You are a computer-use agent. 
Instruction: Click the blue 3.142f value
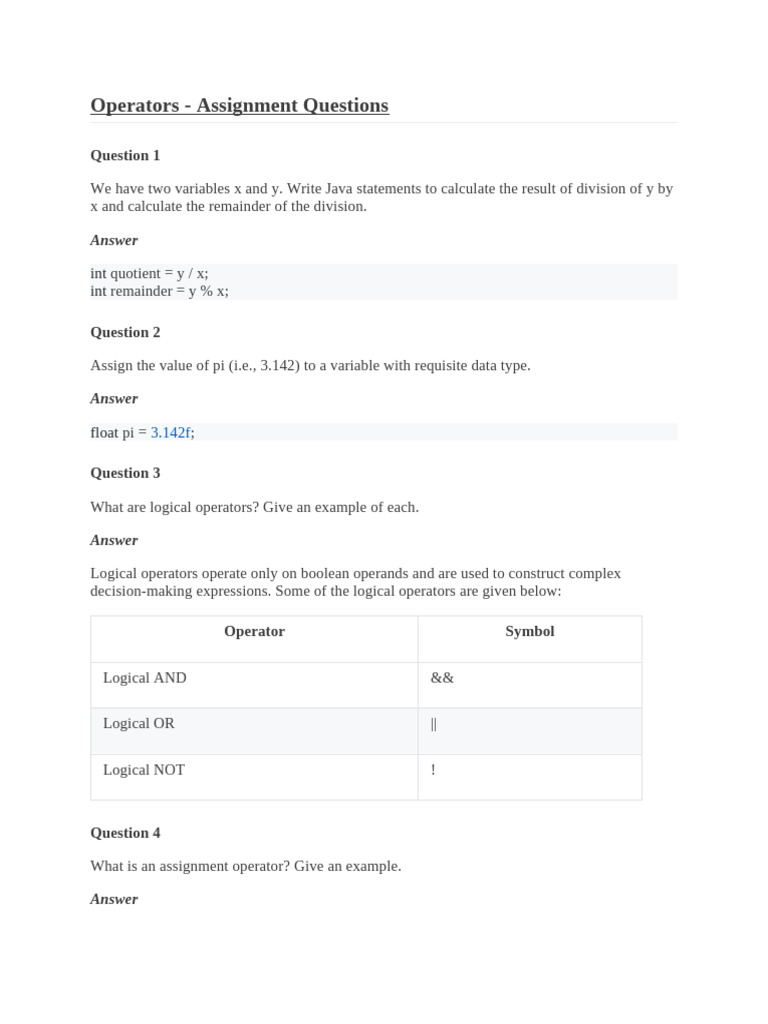[x=171, y=432]
